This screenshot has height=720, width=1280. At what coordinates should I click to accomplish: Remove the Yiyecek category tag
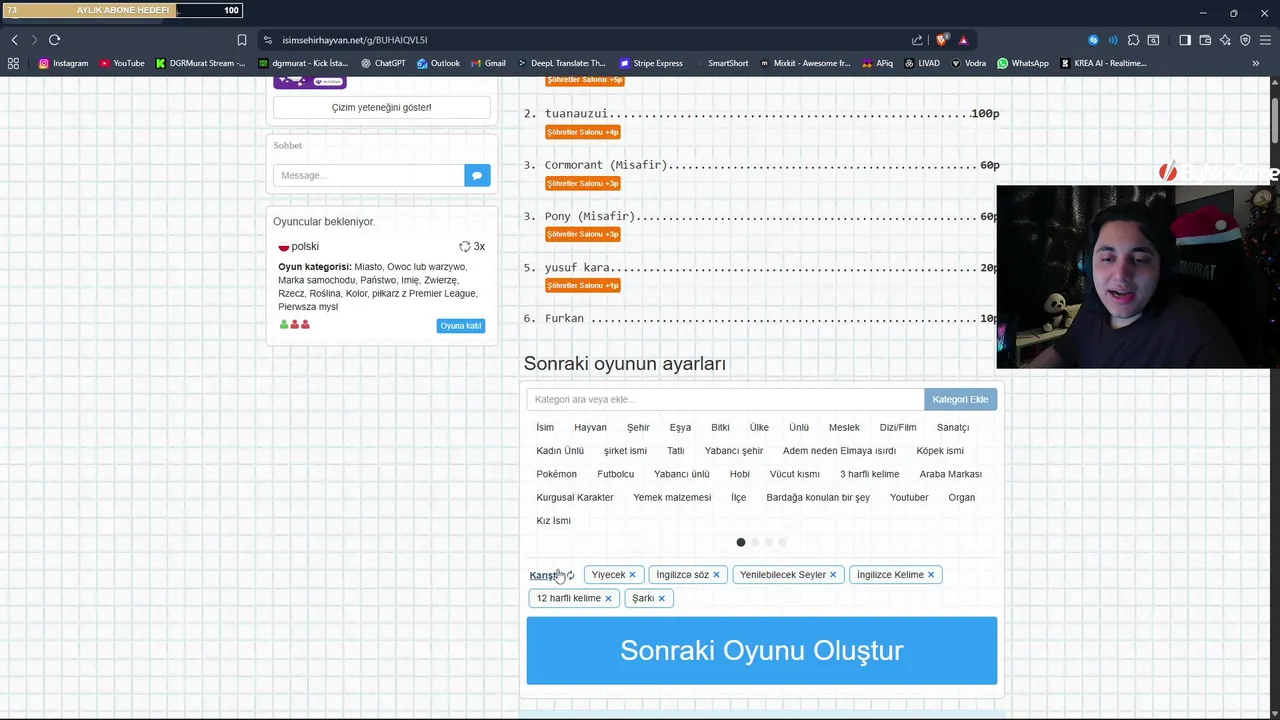[x=632, y=575]
